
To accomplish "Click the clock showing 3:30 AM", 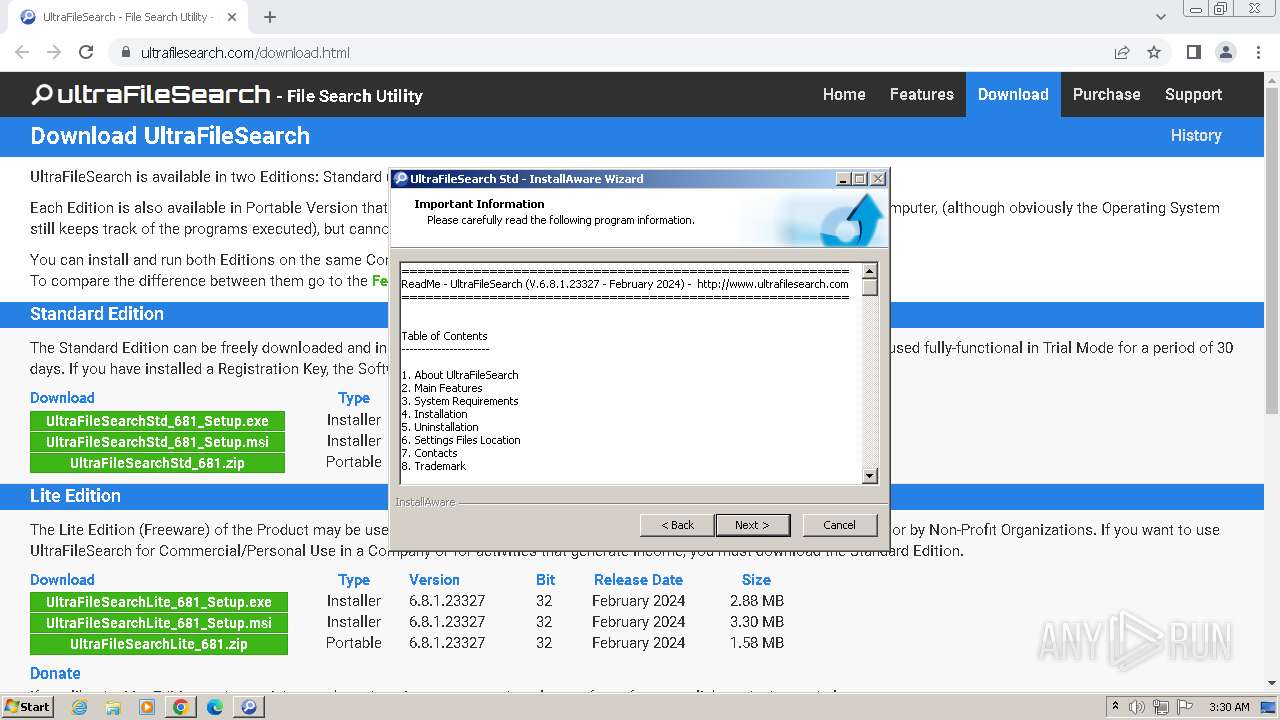I will (x=1229, y=707).
